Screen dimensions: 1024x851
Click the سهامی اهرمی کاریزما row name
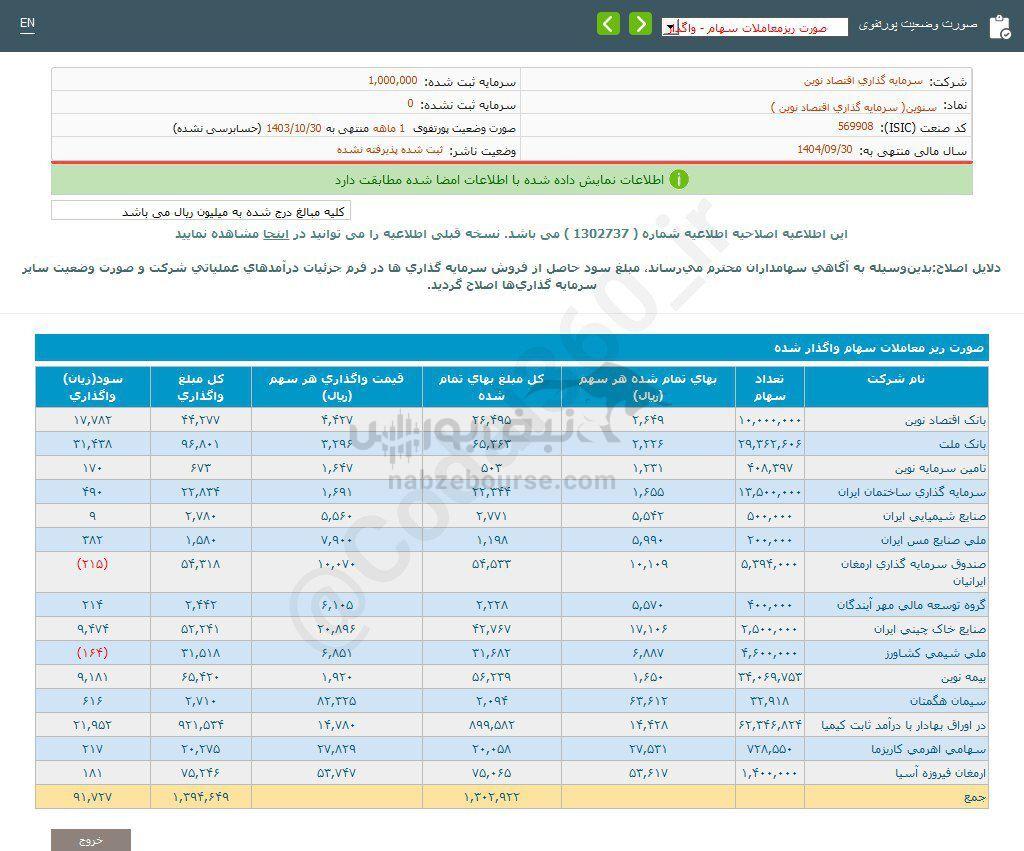tap(929, 749)
